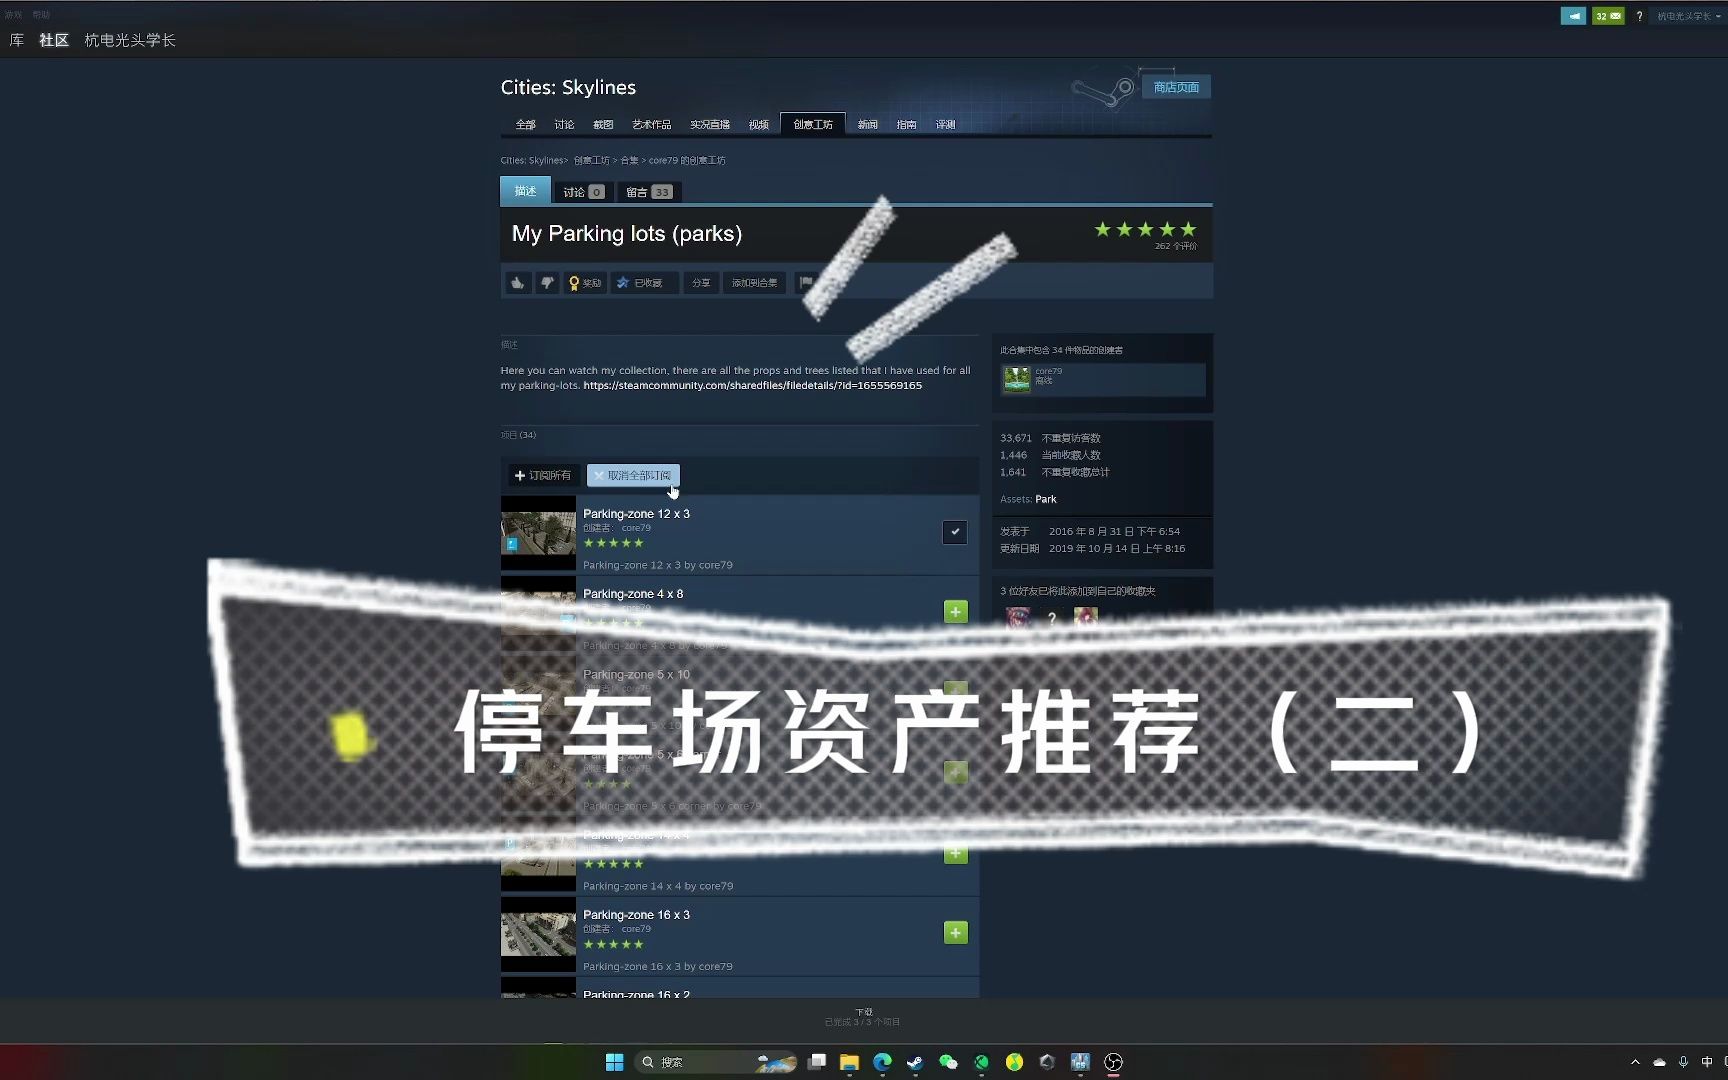Open the Windows Start menu

pos(614,1062)
